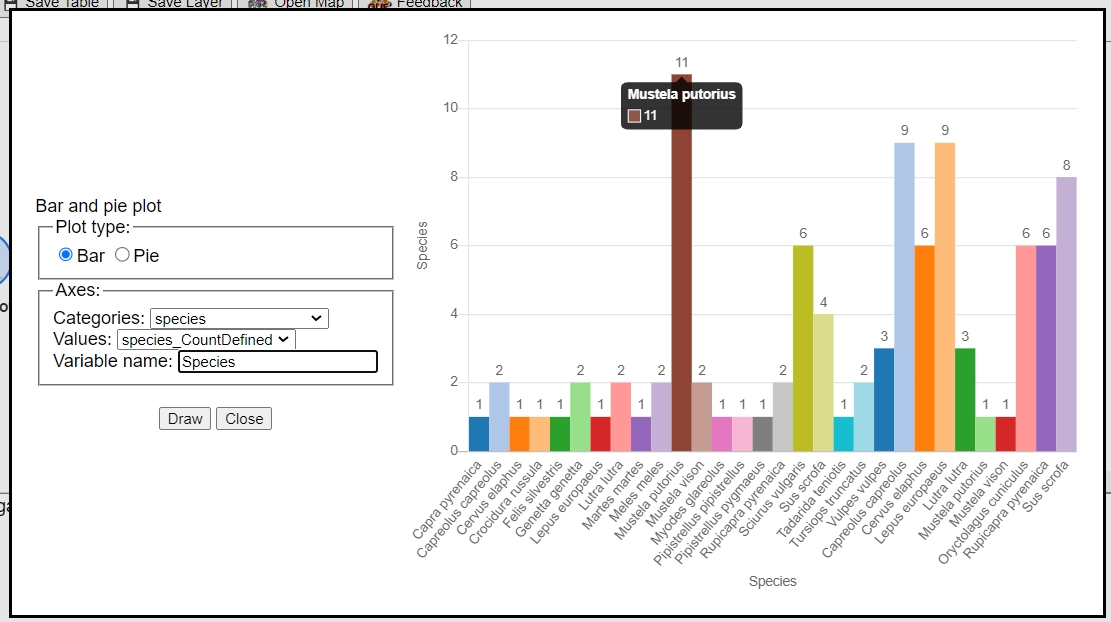Click the Crocidura russula bar
Viewport: 1111px width, 622px height.
(x=539, y=434)
